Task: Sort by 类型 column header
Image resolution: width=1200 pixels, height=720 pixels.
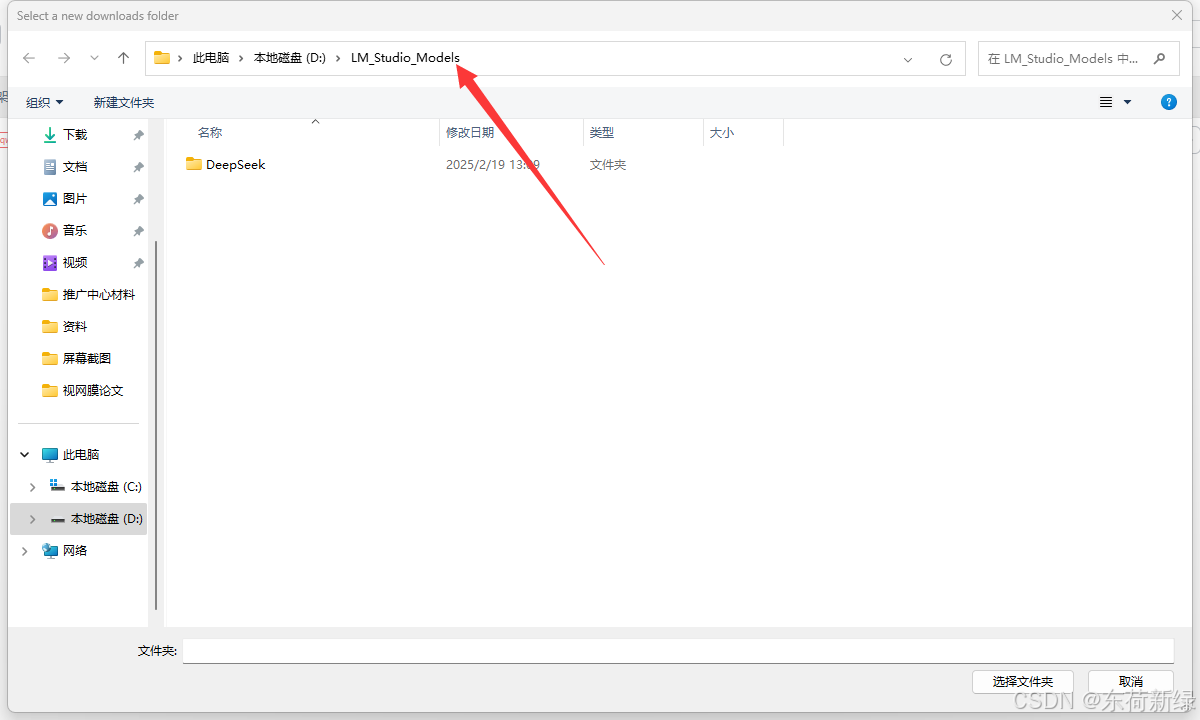Action: click(602, 132)
